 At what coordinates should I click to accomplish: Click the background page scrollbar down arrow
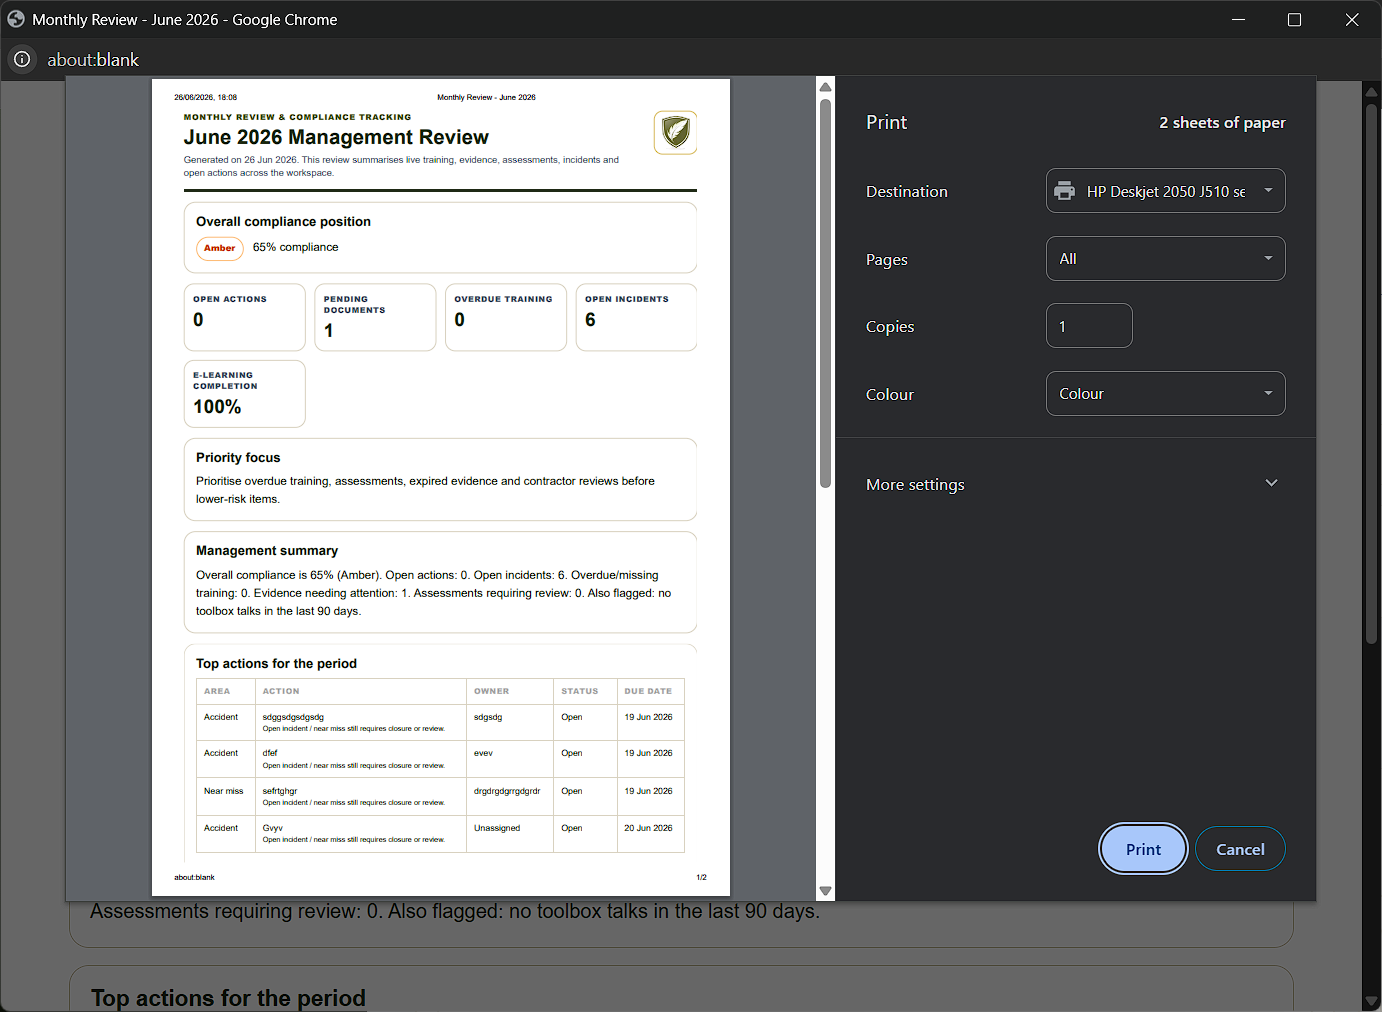pyautogui.click(x=1372, y=1001)
